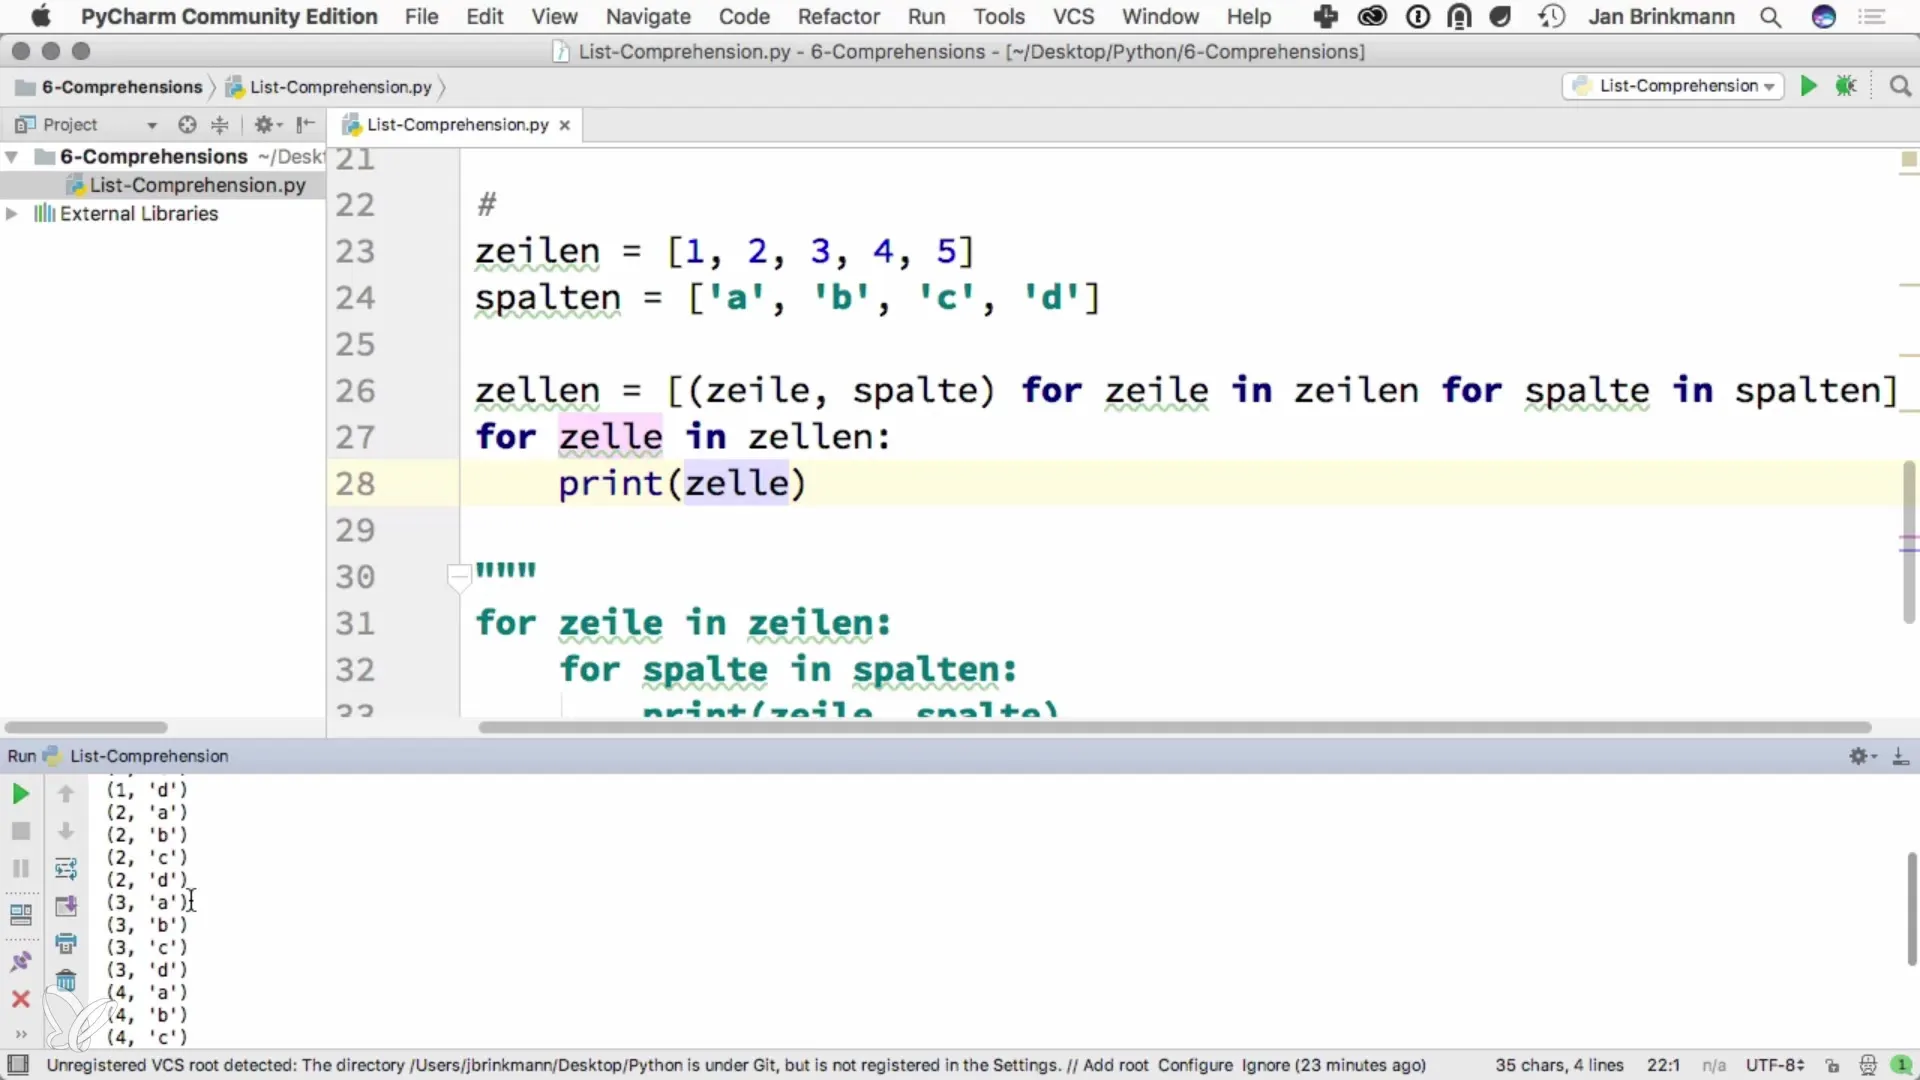The image size is (1920, 1080).
Task: Close the List-Comprehension.py editor tab
Action: (x=565, y=125)
